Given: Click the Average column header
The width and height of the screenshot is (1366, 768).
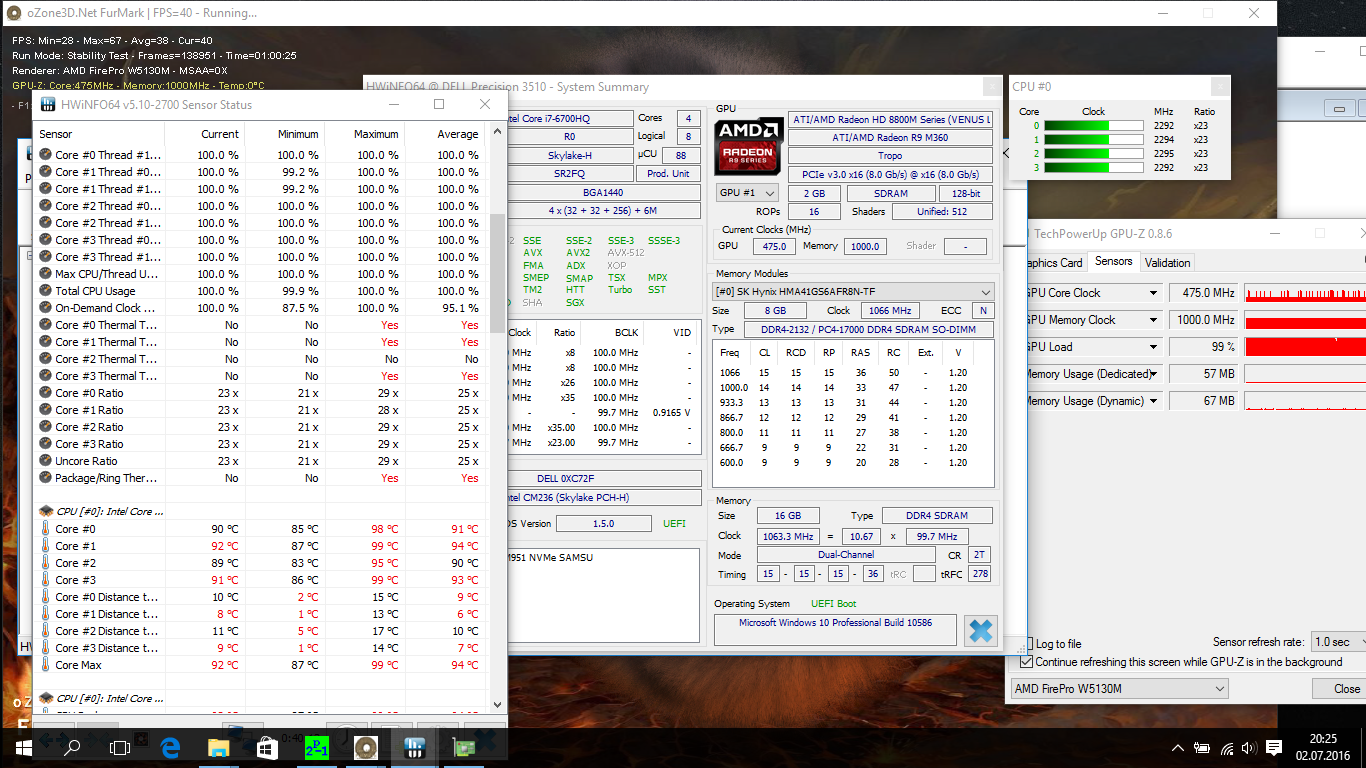Looking at the screenshot, I should [x=445, y=134].
